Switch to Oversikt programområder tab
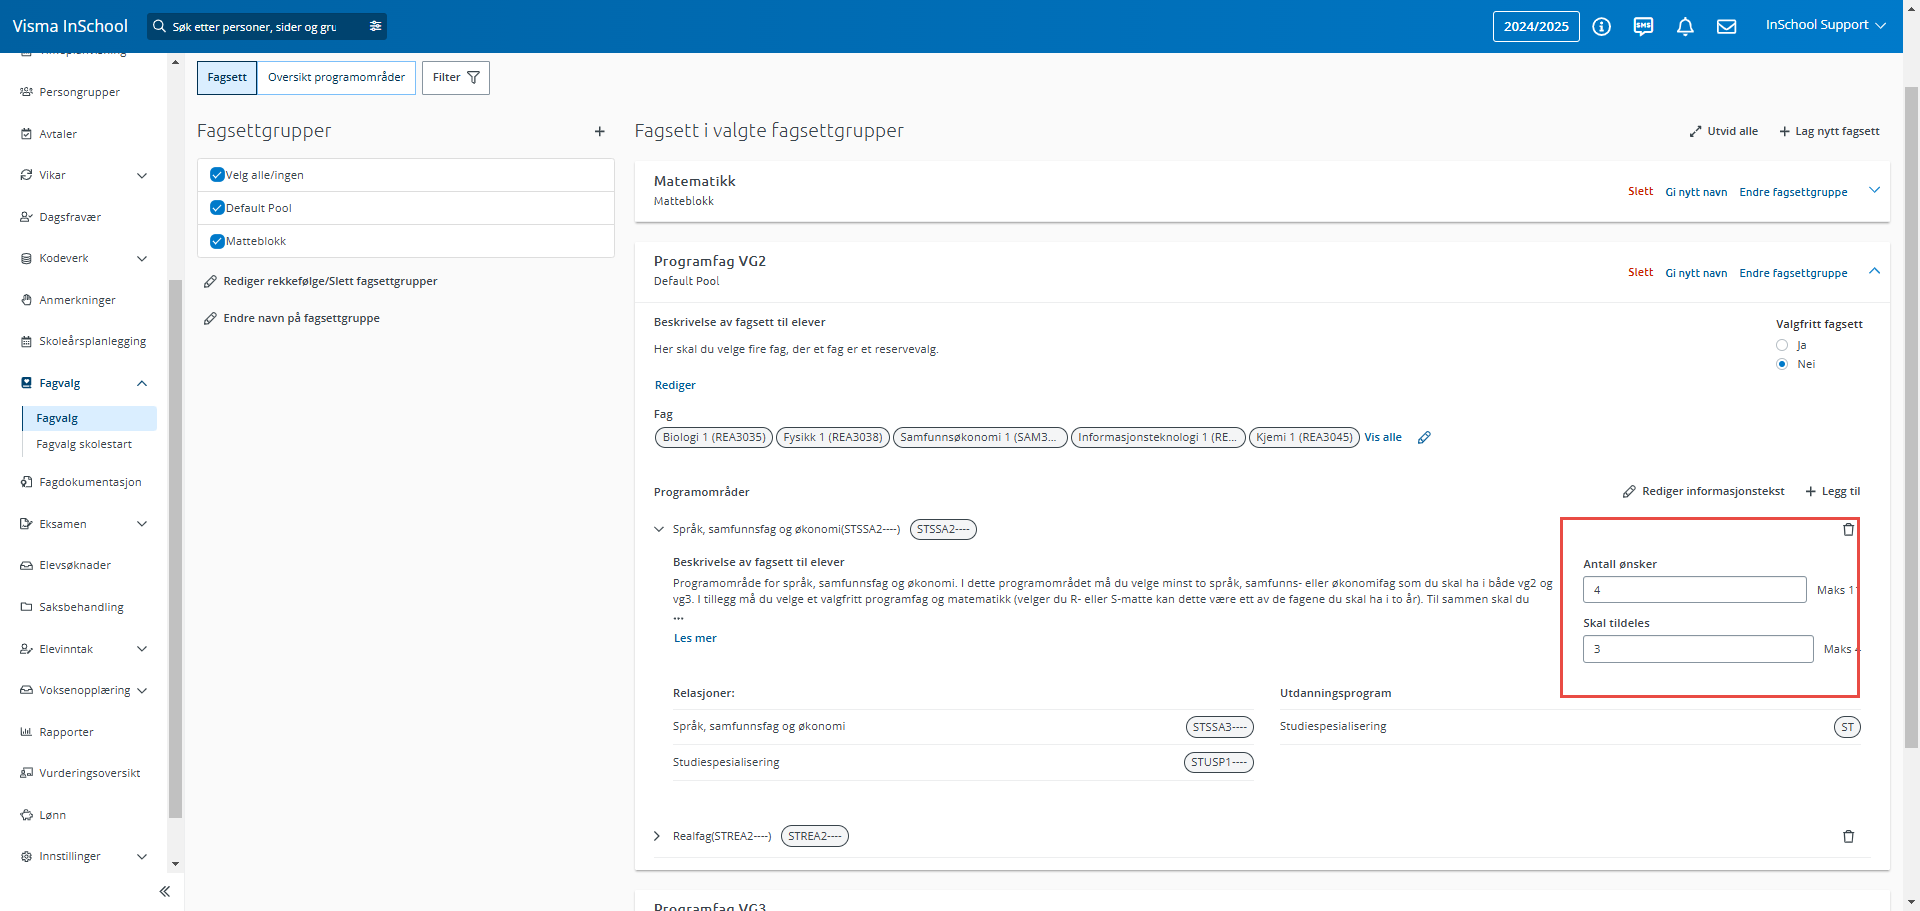 point(336,78)
